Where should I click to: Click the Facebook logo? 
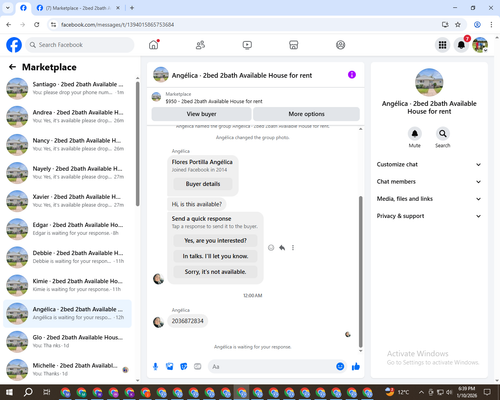14,45
